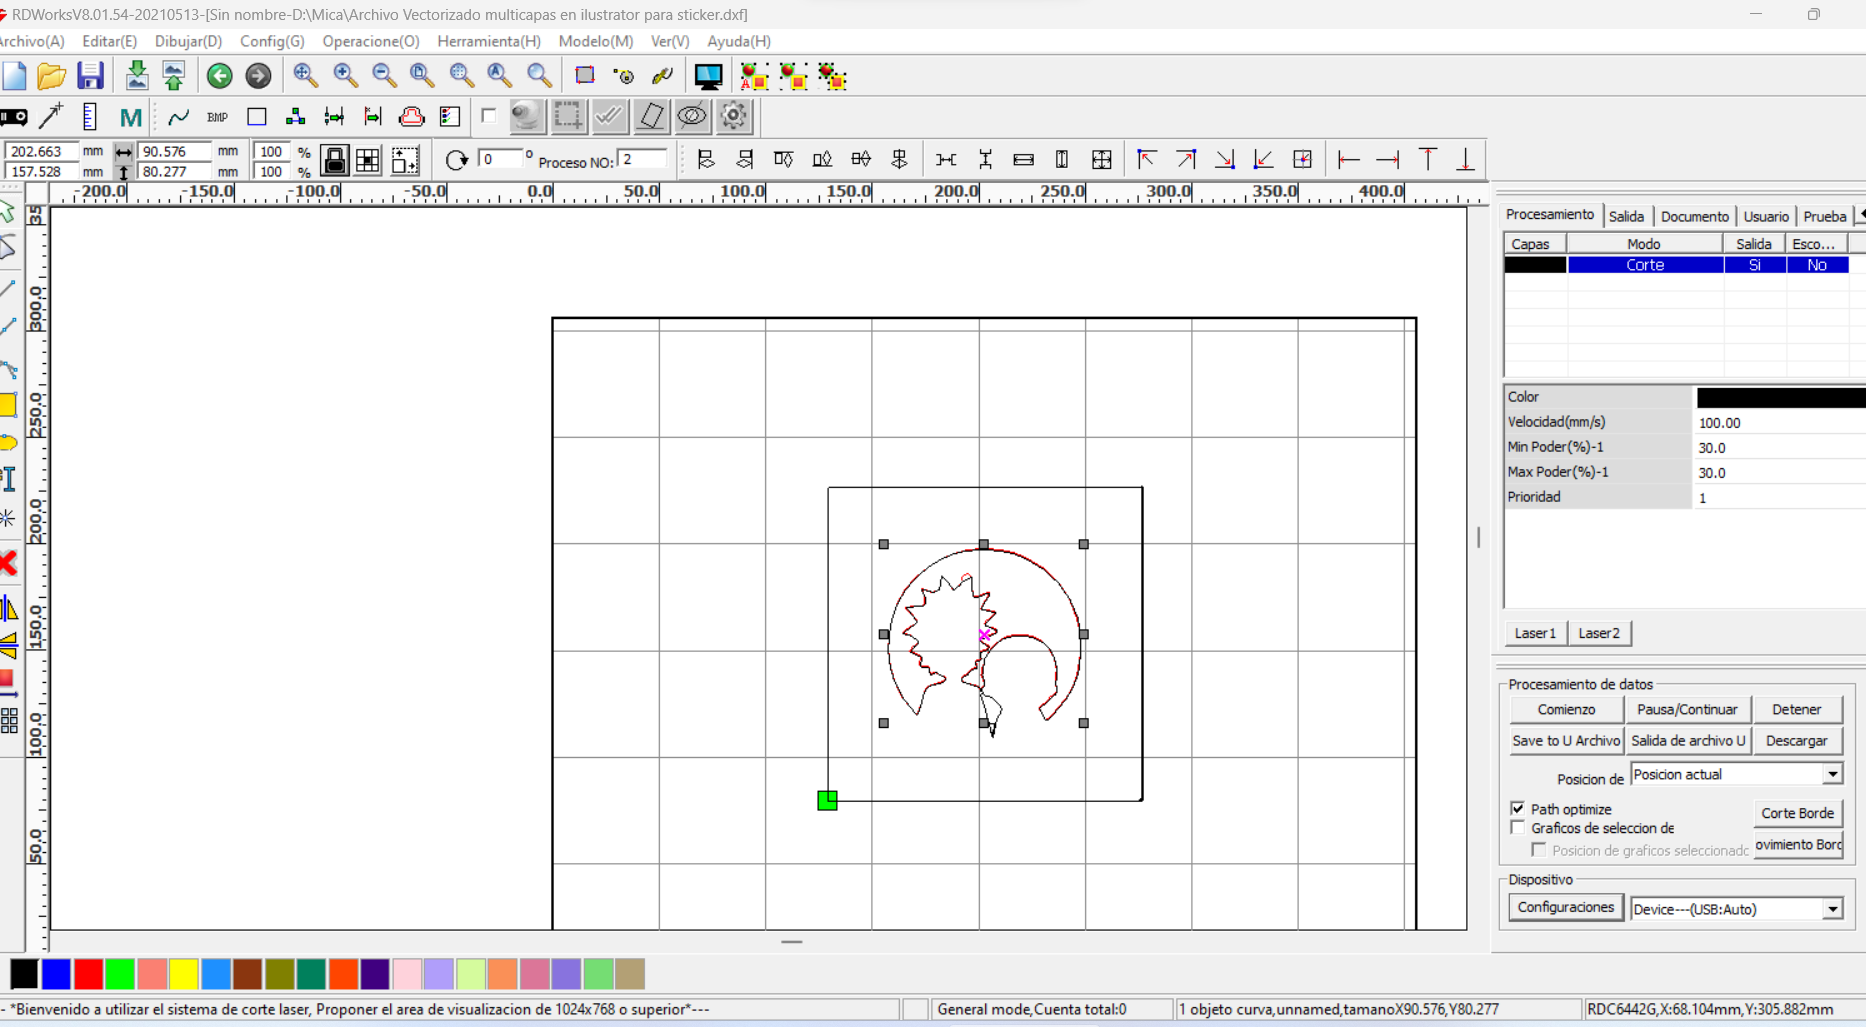The image size is (1866, 1027).
Task: Select the yellow ellipse tool in the left toolbar
Action: (x=8, y=442)
